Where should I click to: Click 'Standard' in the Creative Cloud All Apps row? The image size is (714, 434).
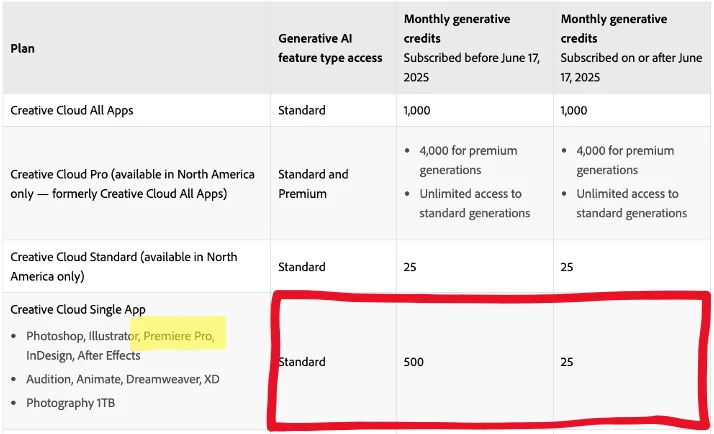(301, 110)
